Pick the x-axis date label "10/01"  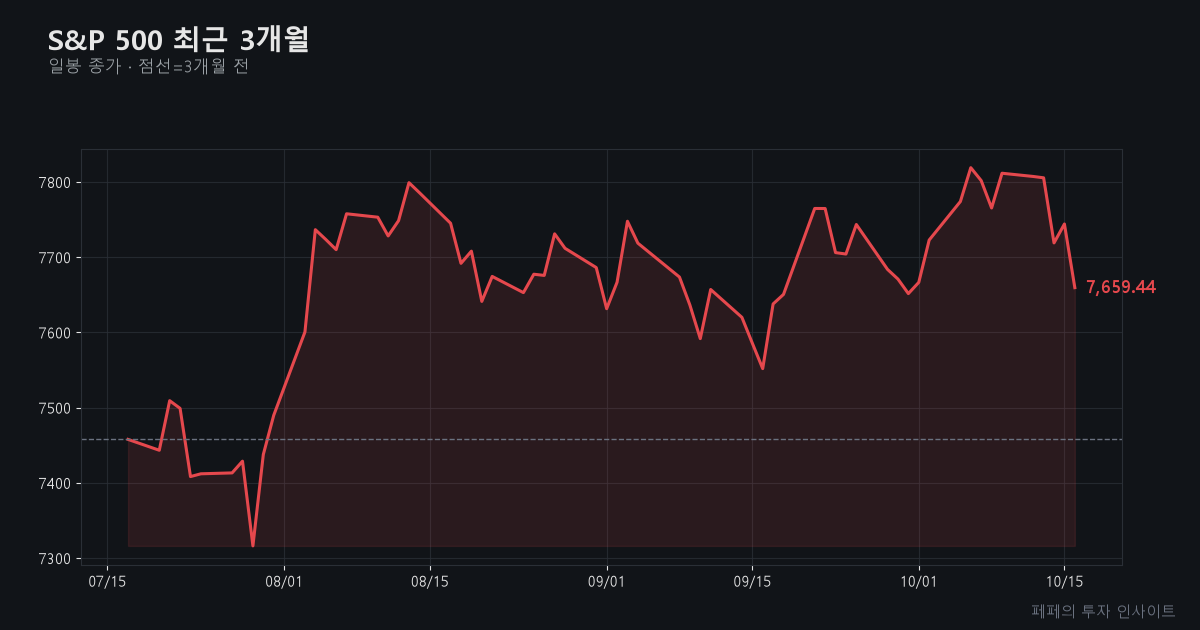(x=918, y=581)
